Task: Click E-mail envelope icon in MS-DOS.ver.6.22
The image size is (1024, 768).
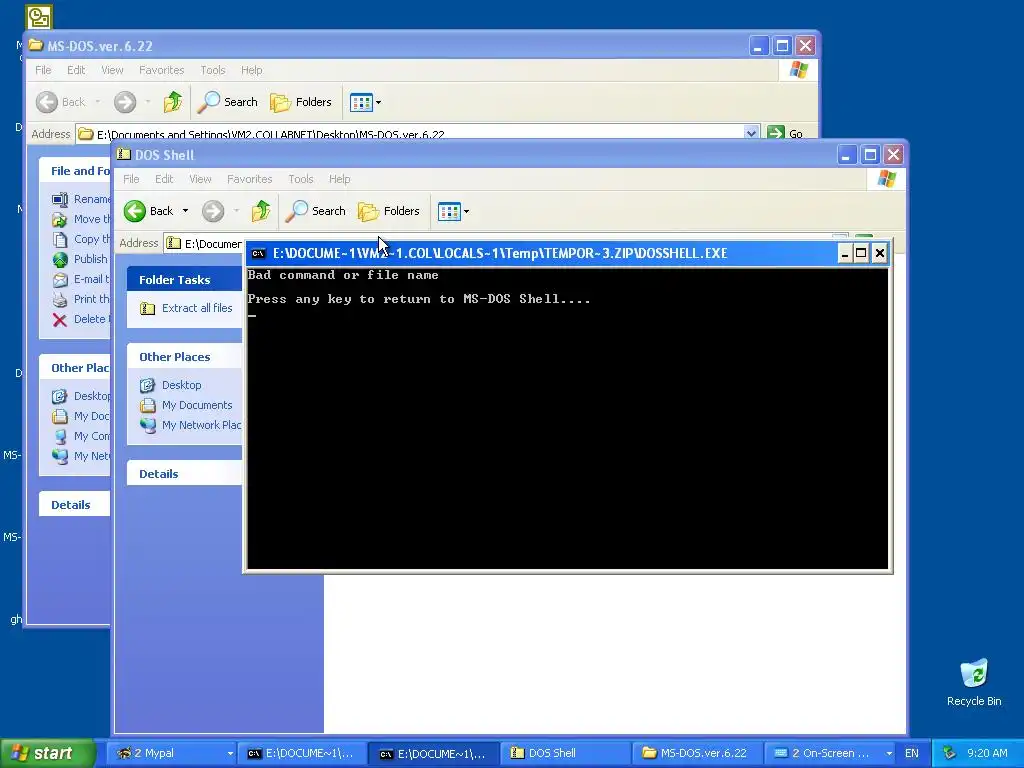Action: coord(60,280)
